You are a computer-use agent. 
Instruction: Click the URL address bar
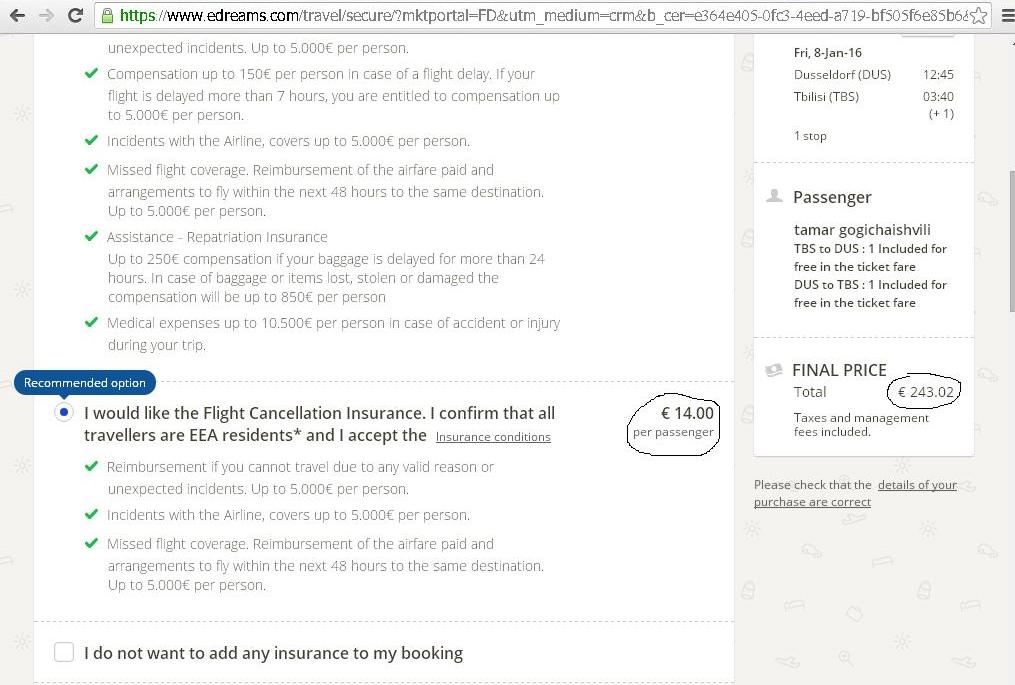pos(540,16)
